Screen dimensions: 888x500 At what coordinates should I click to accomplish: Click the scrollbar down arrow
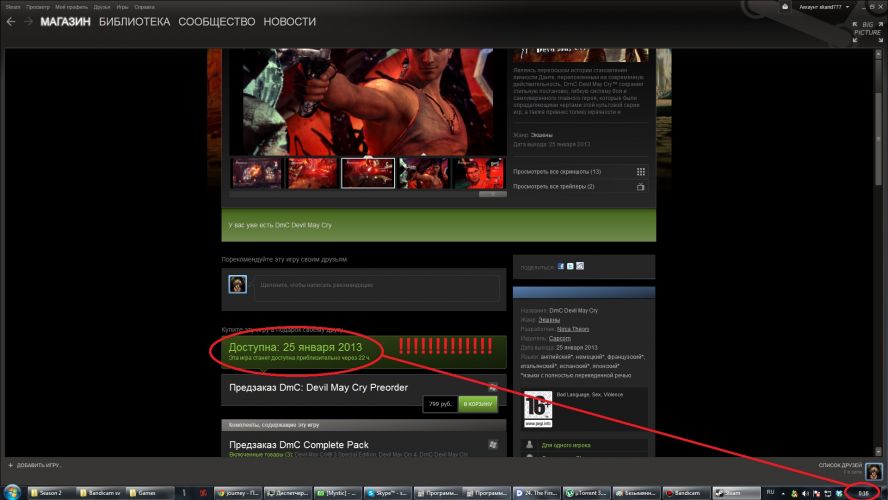tap(878, 451)
